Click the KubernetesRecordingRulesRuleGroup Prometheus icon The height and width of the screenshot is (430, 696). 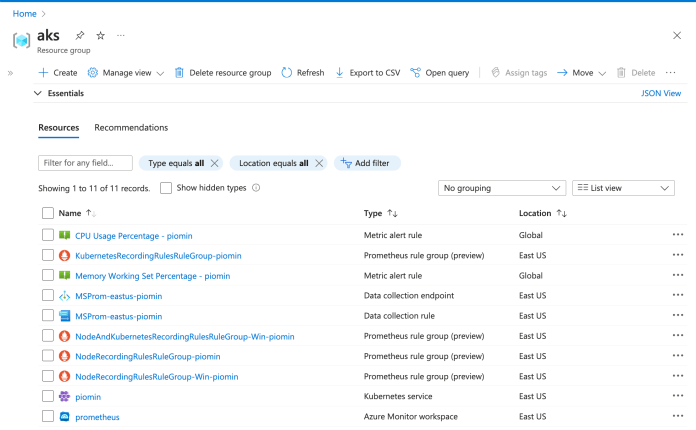(64, 256)
